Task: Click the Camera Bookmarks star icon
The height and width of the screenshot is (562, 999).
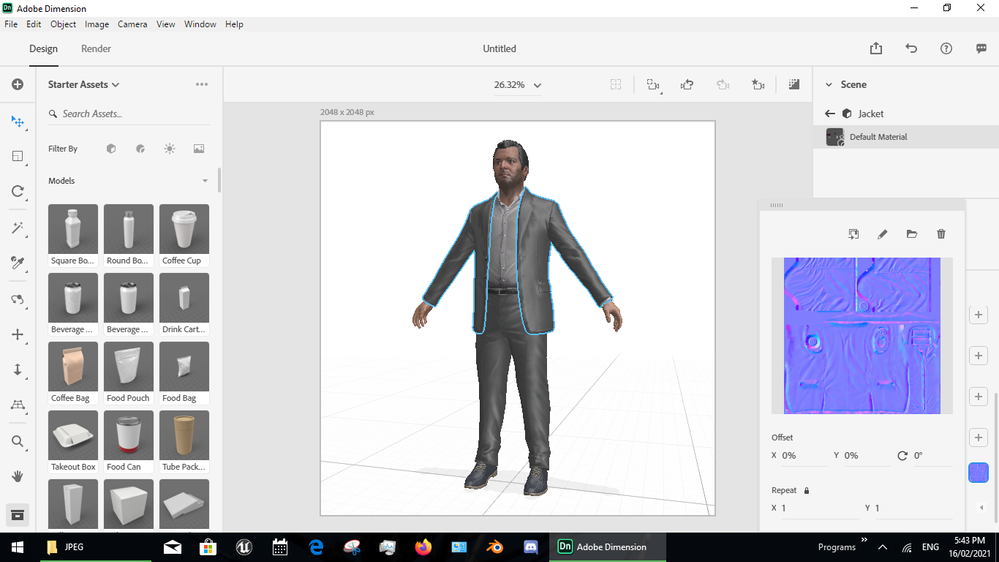Action: pyautogui.click(x=758, y=85)
